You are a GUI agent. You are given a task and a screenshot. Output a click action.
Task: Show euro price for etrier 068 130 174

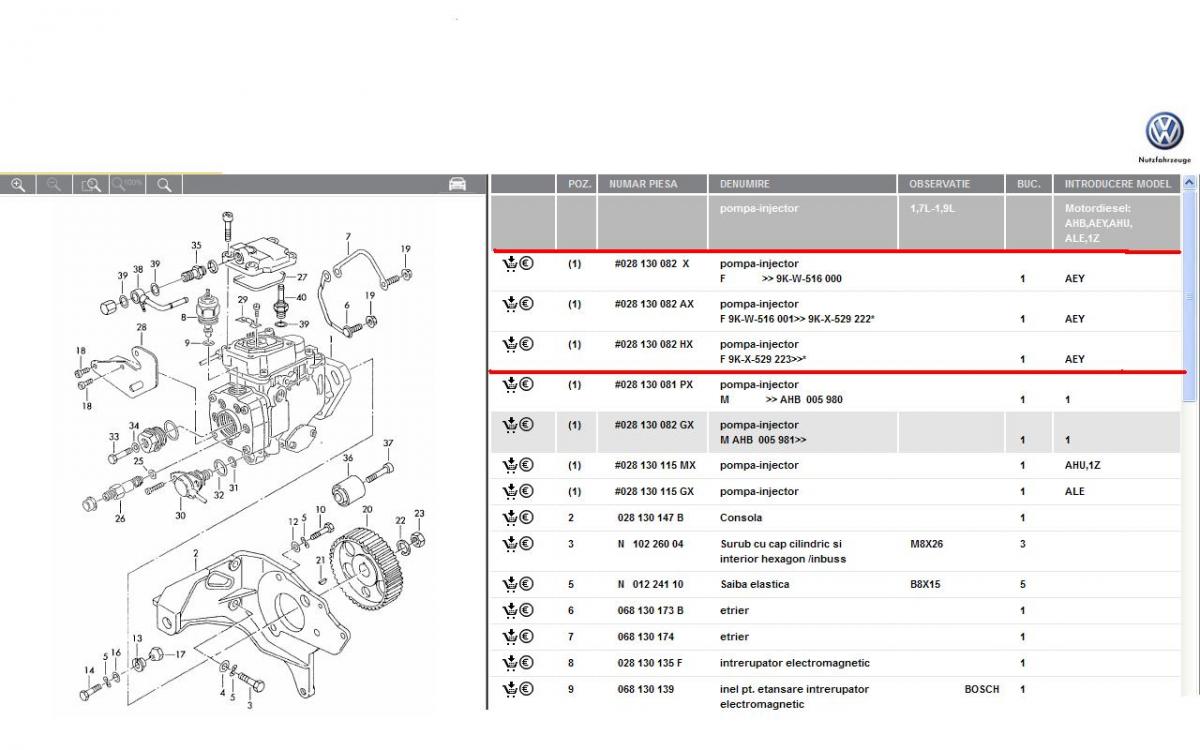[x=526, y=636]
